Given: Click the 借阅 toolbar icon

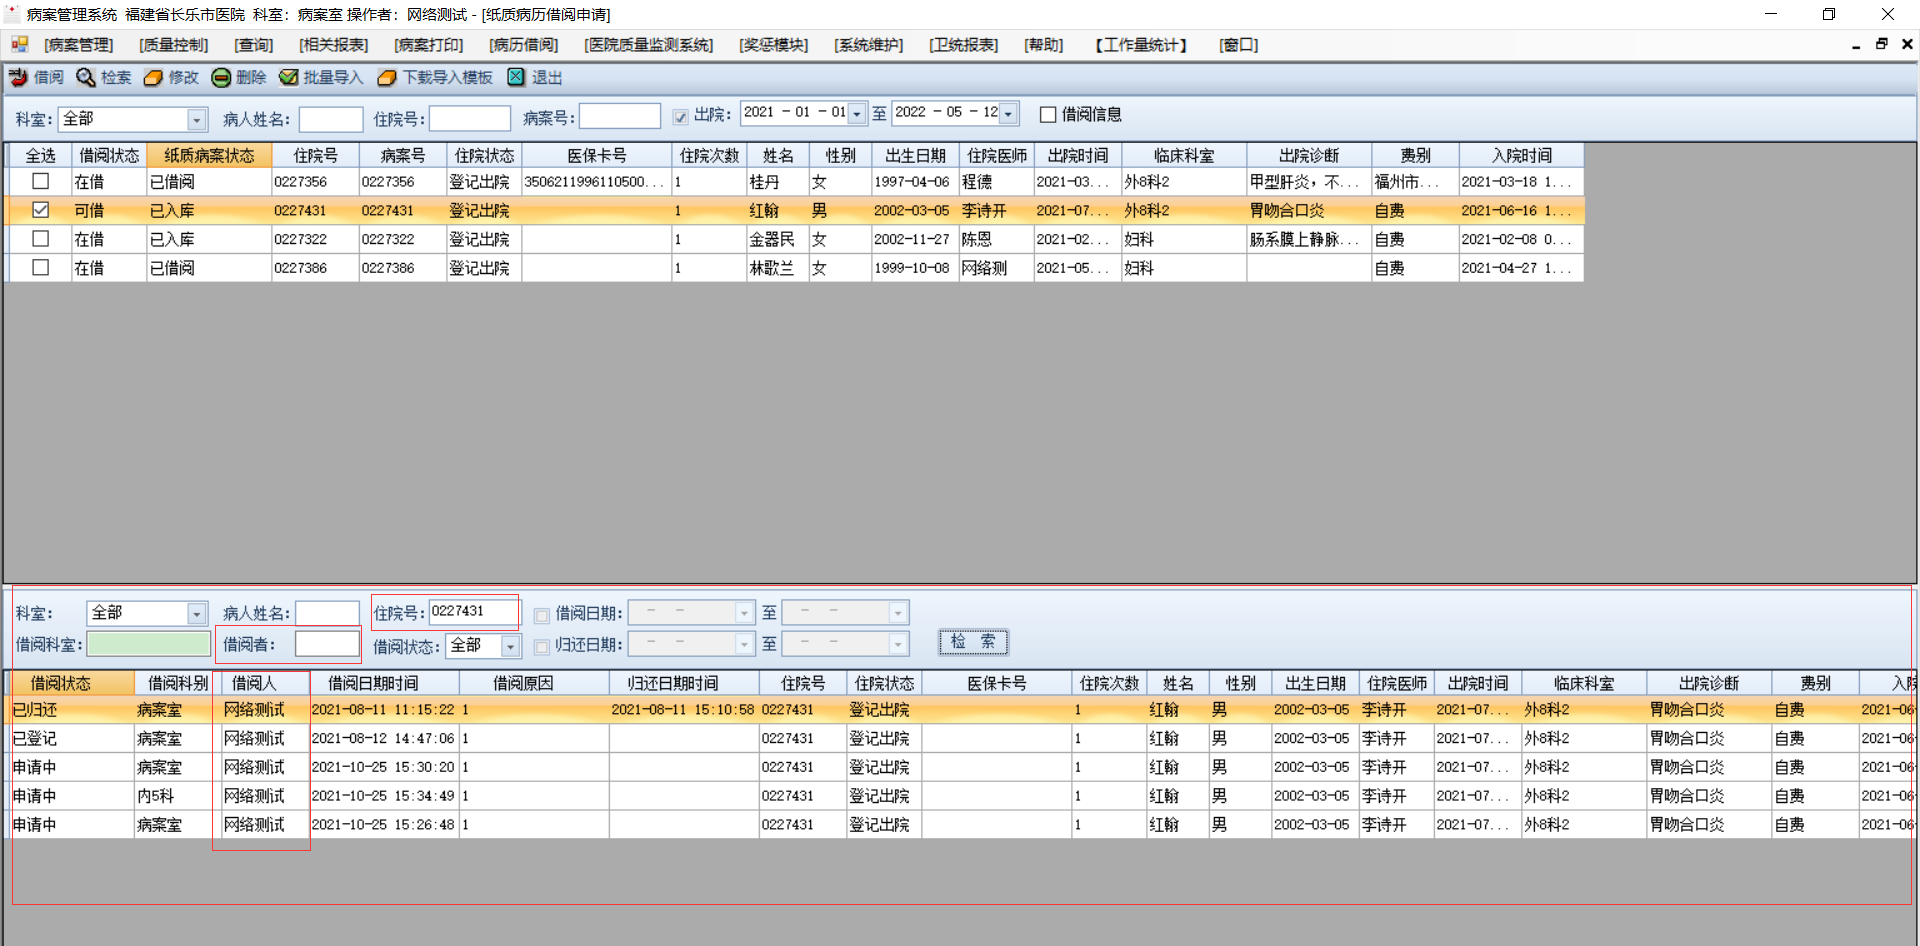Looking at the screenshot, I should click(19, 77).
